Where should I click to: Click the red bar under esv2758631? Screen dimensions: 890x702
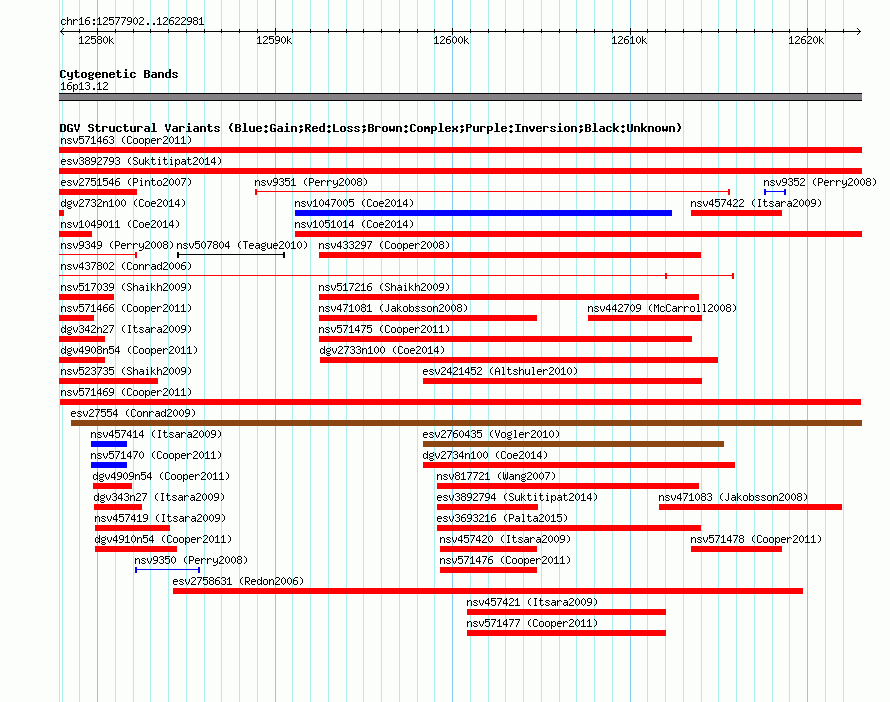pyautogui.click(x=488, y=591)
